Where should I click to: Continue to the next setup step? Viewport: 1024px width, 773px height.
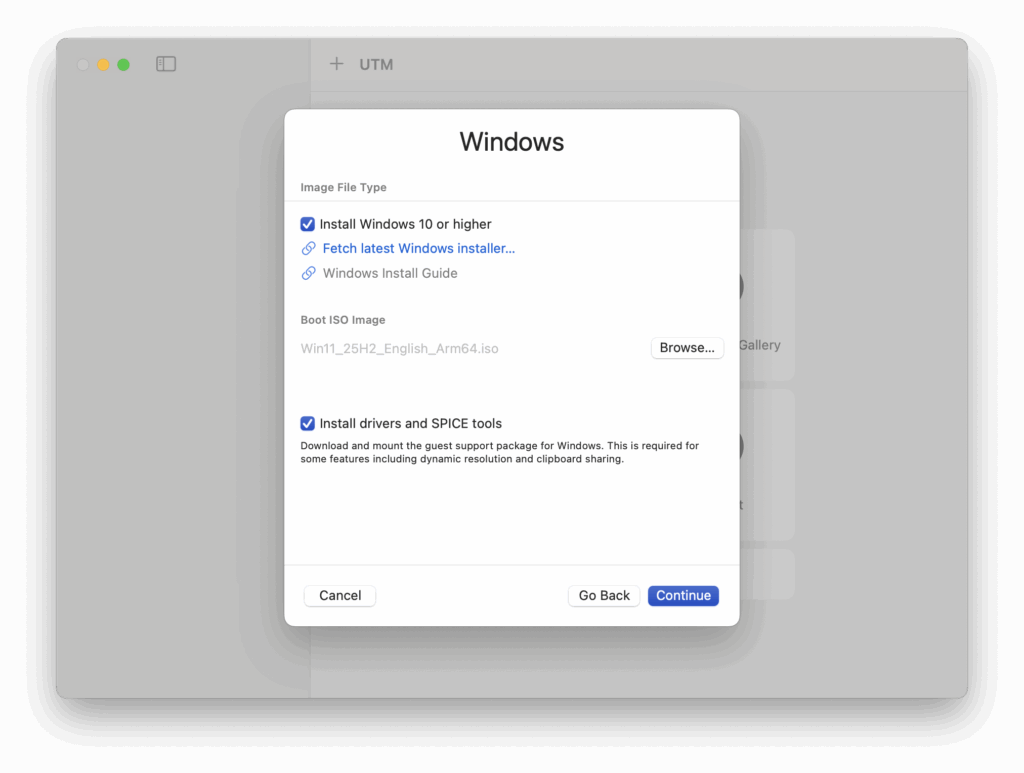pos(683,595)
